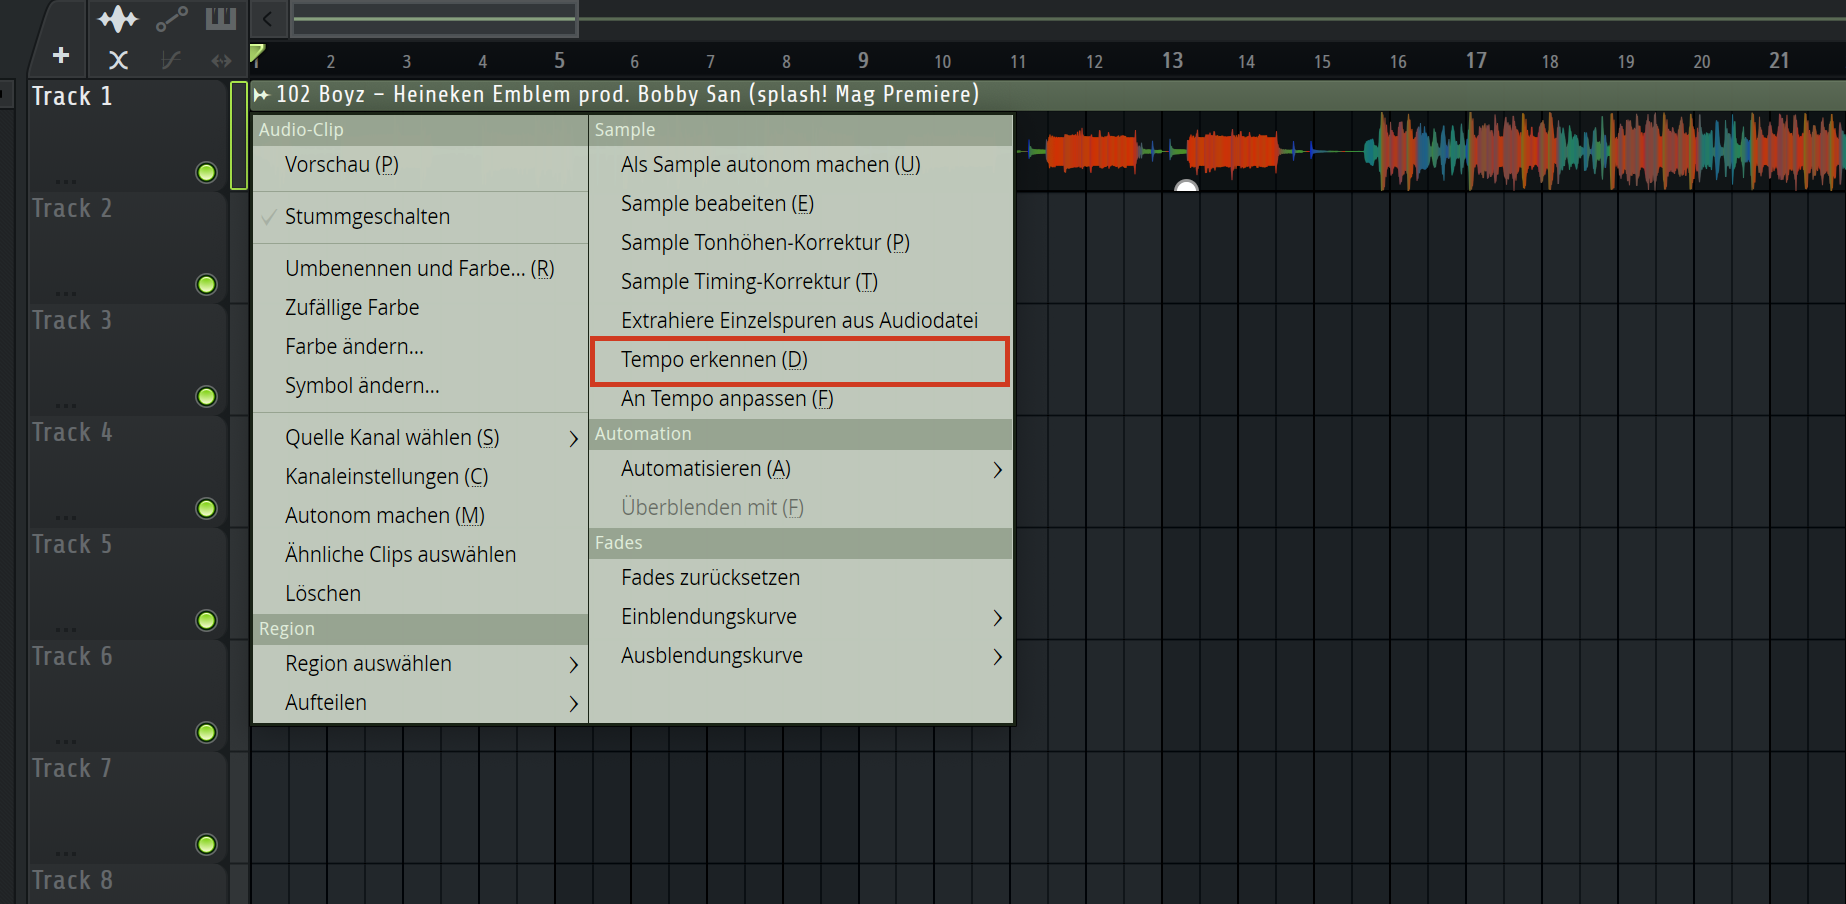Click the greyed curve icon
Screen dimensions: 1846x904
click(x=171, y=60)
